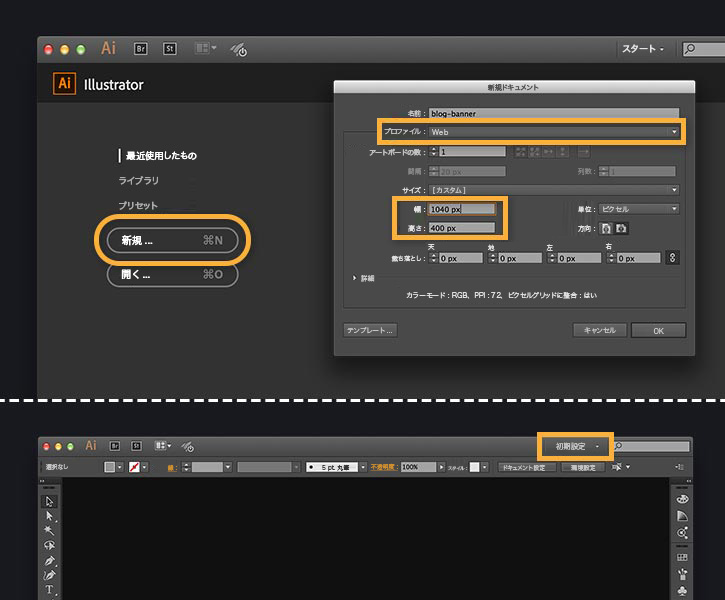The height and width of the screenshot is (600, 725).
Task: Open the プロファイル Web dropdown
Action: [x=554, y=132]
